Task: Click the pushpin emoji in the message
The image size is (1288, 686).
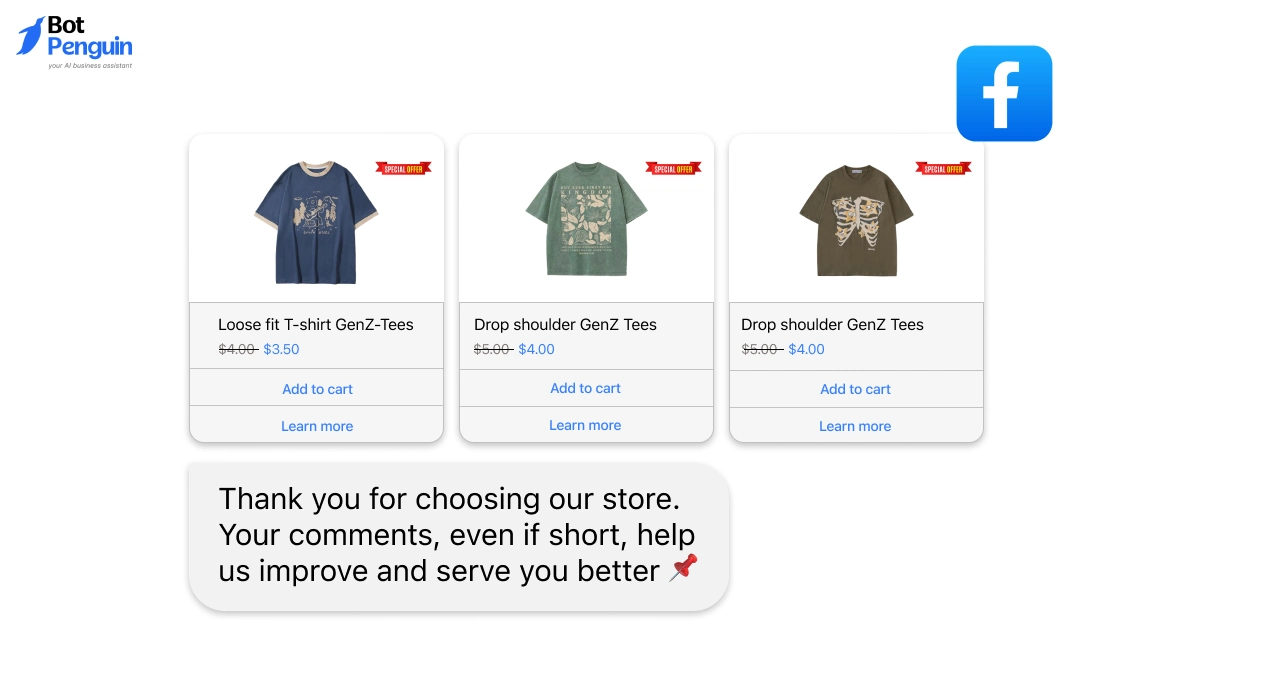Action: pyautogui.click(x=683, y=569)
